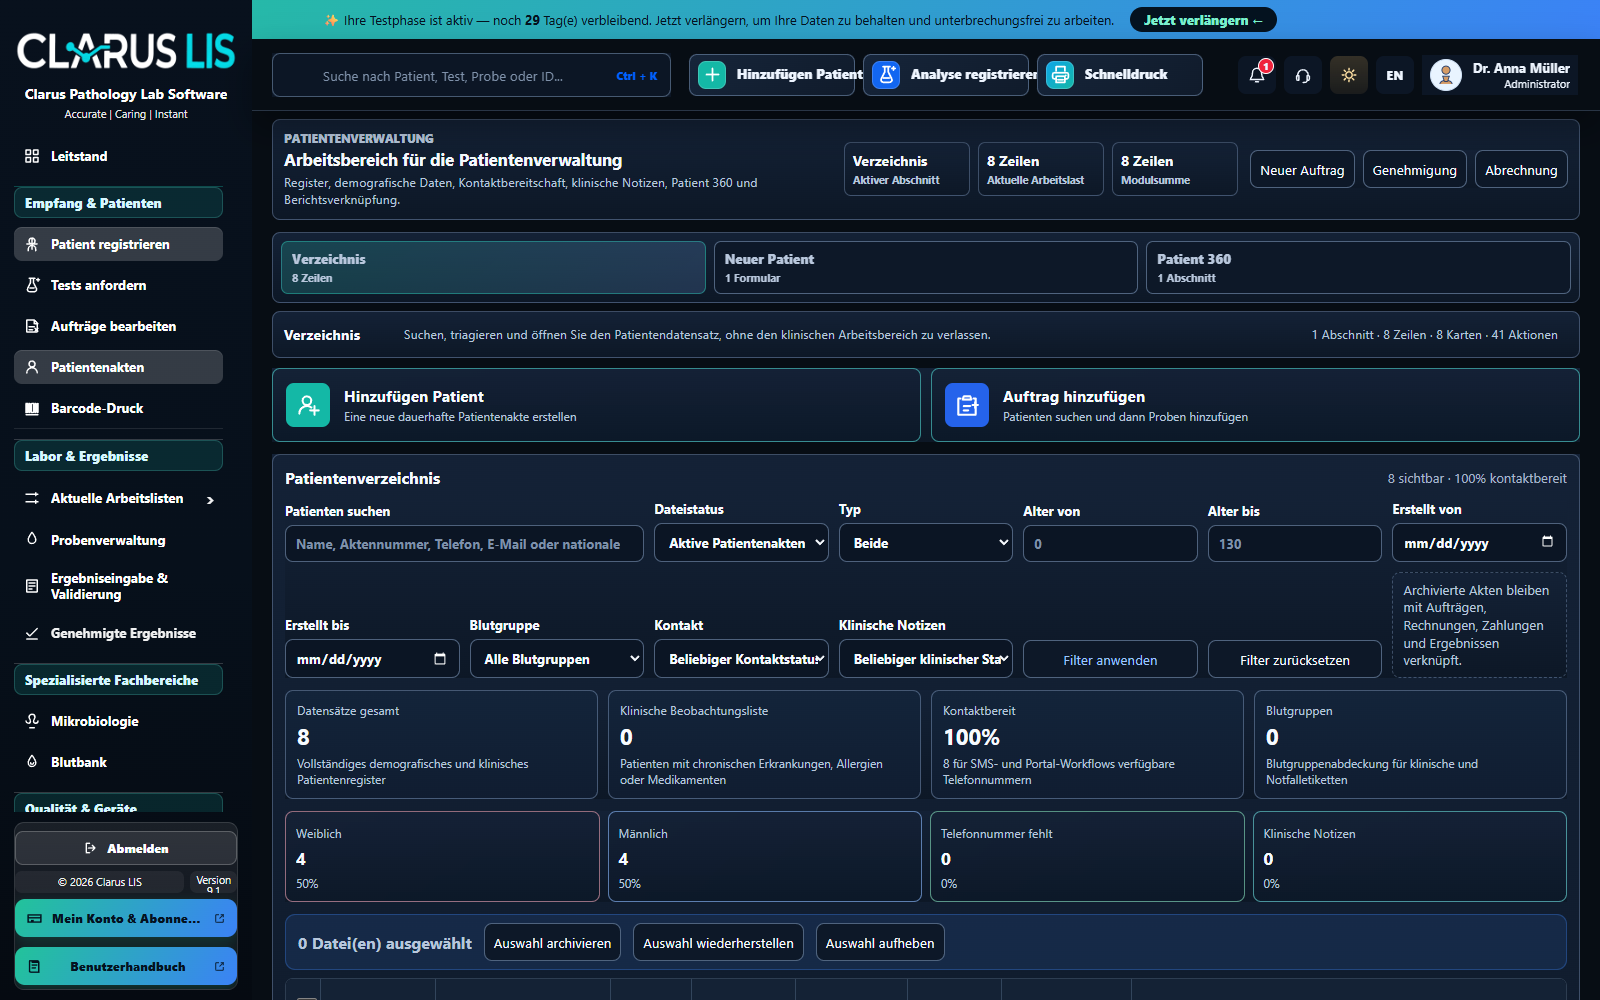Image resolution: width=1600 pixels, height=1000 pixels.
Task: Click Datensätze gesamt statistic card
Action: point(441,744)
